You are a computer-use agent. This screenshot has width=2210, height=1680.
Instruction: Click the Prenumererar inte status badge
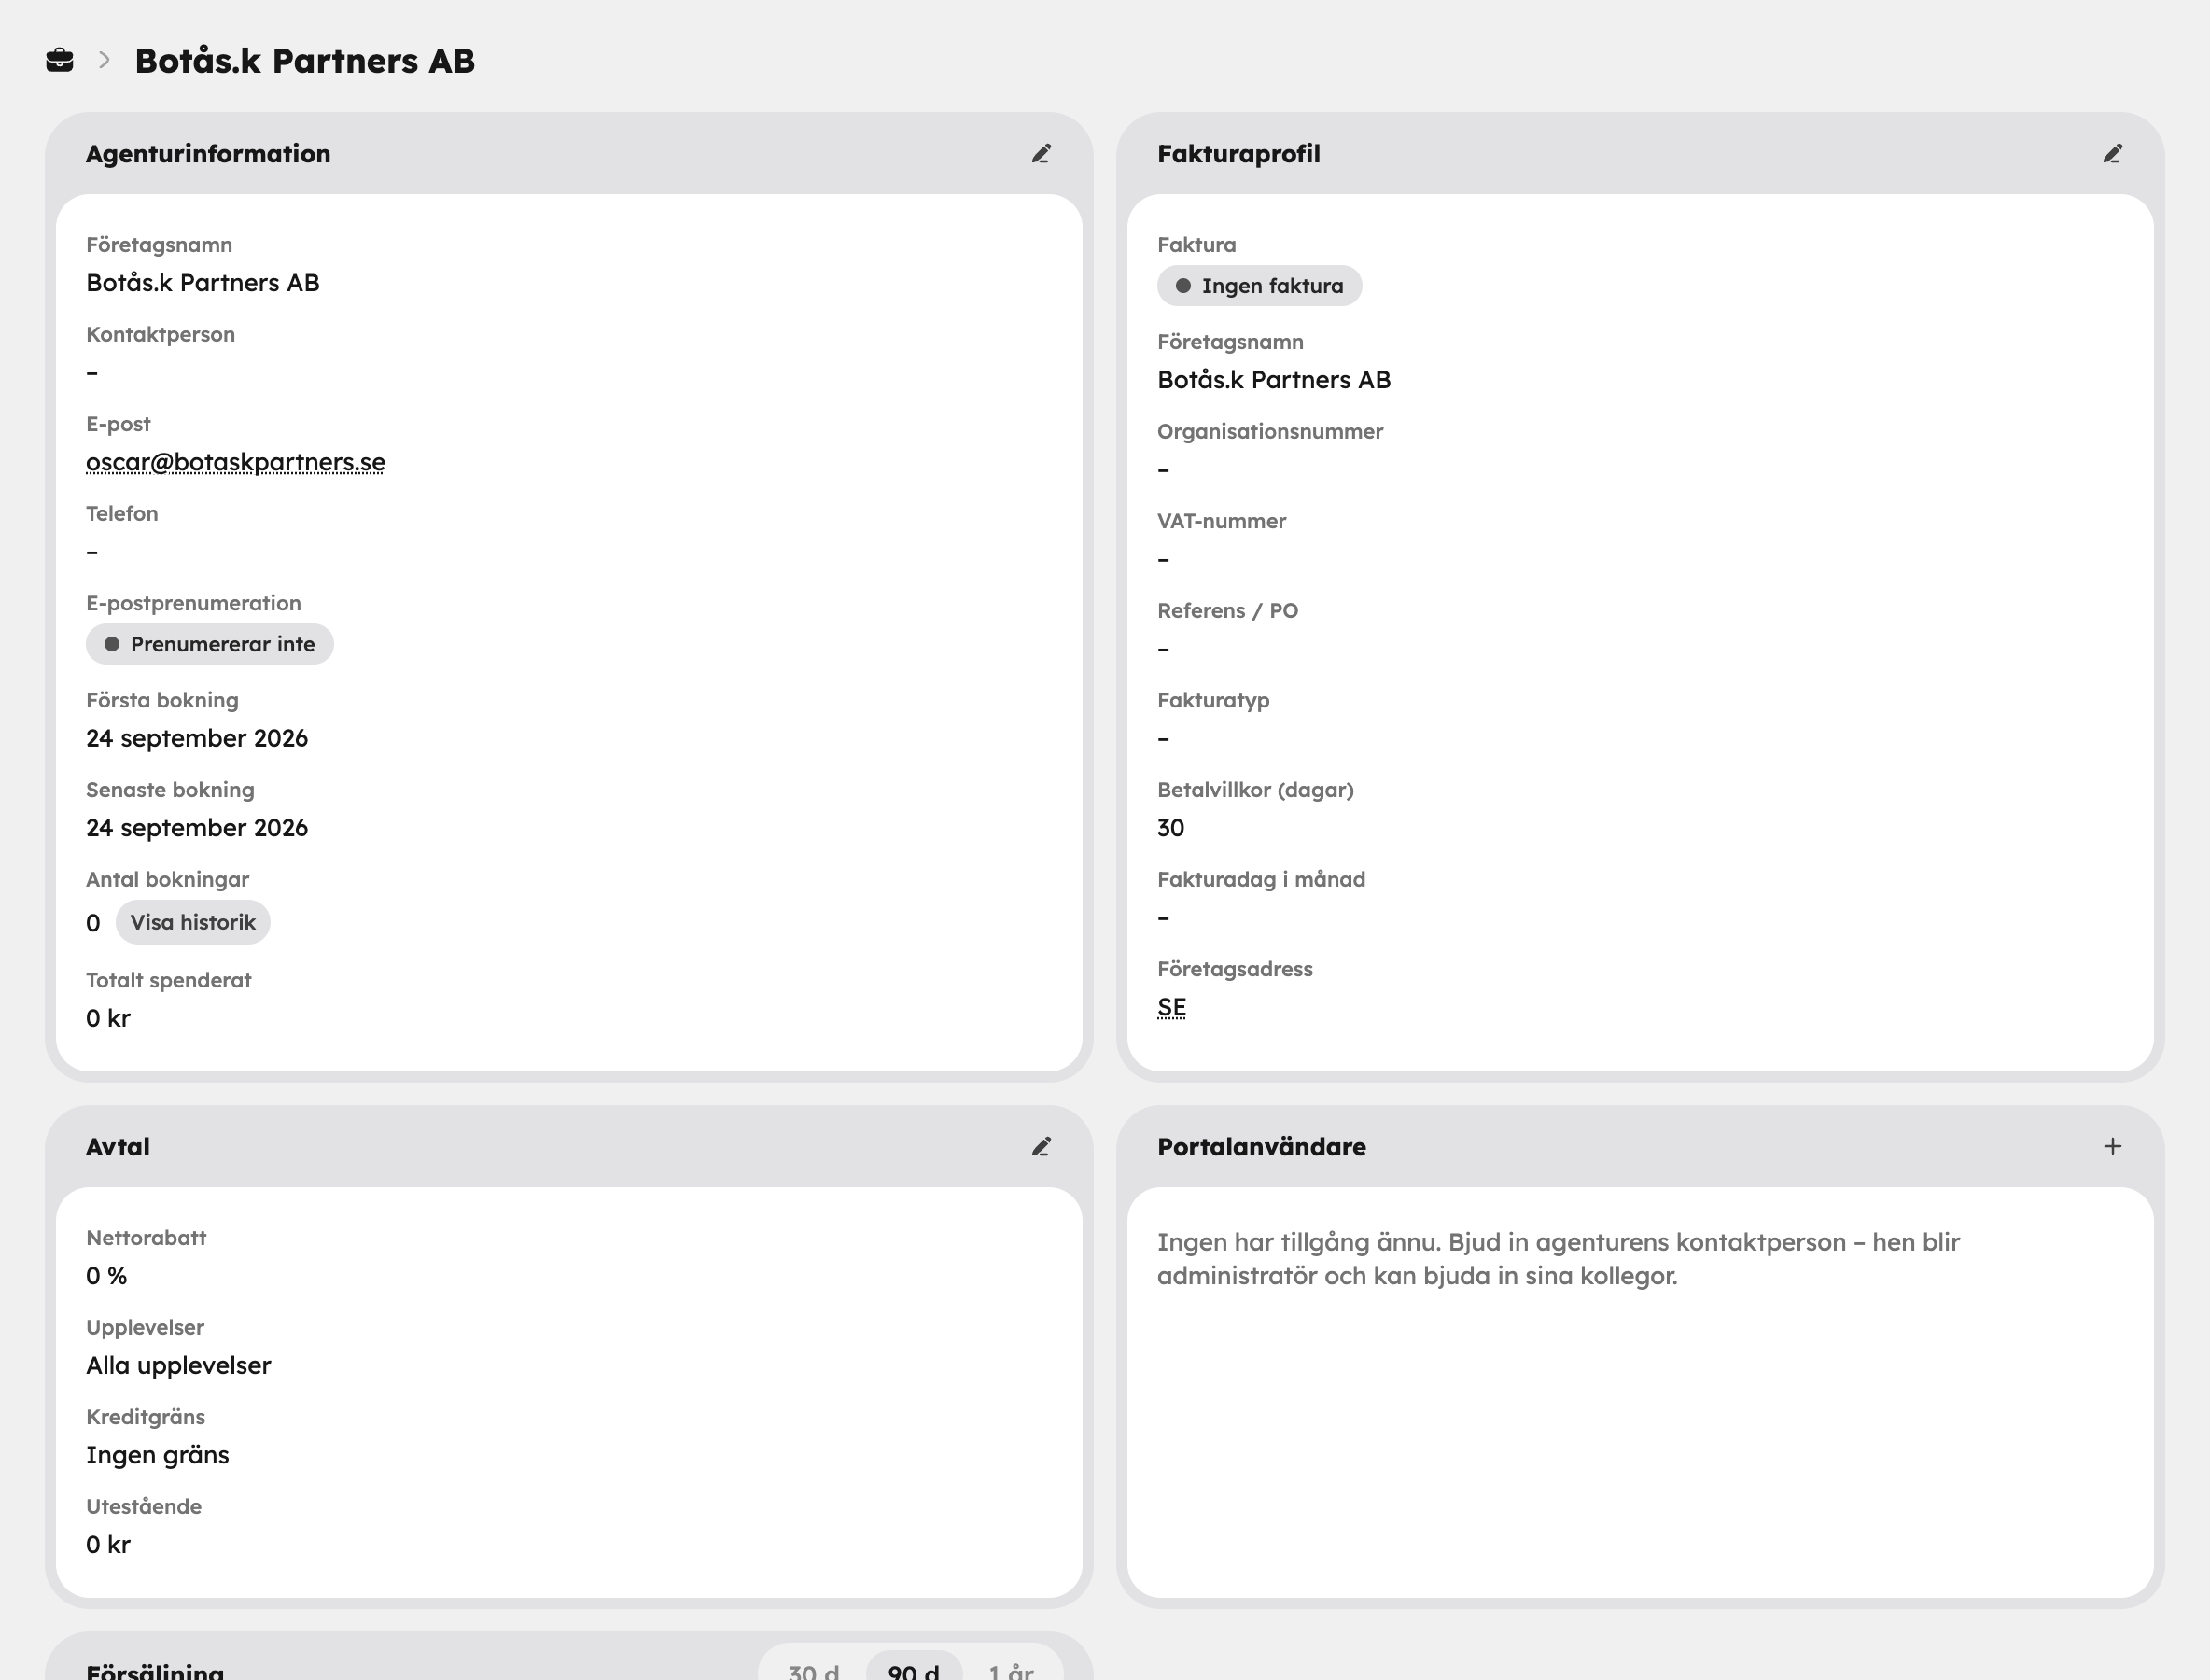[210, 644]
